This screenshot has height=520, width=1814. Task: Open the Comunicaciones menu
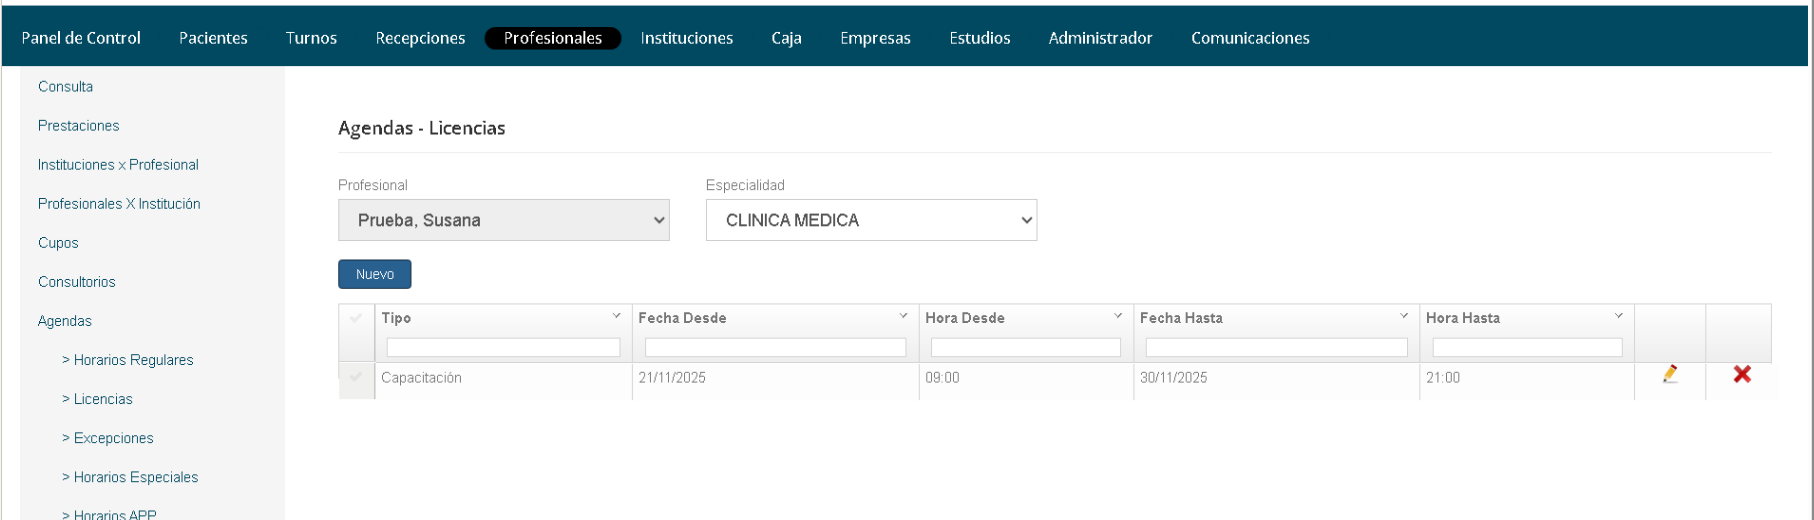click(1249, 38)
